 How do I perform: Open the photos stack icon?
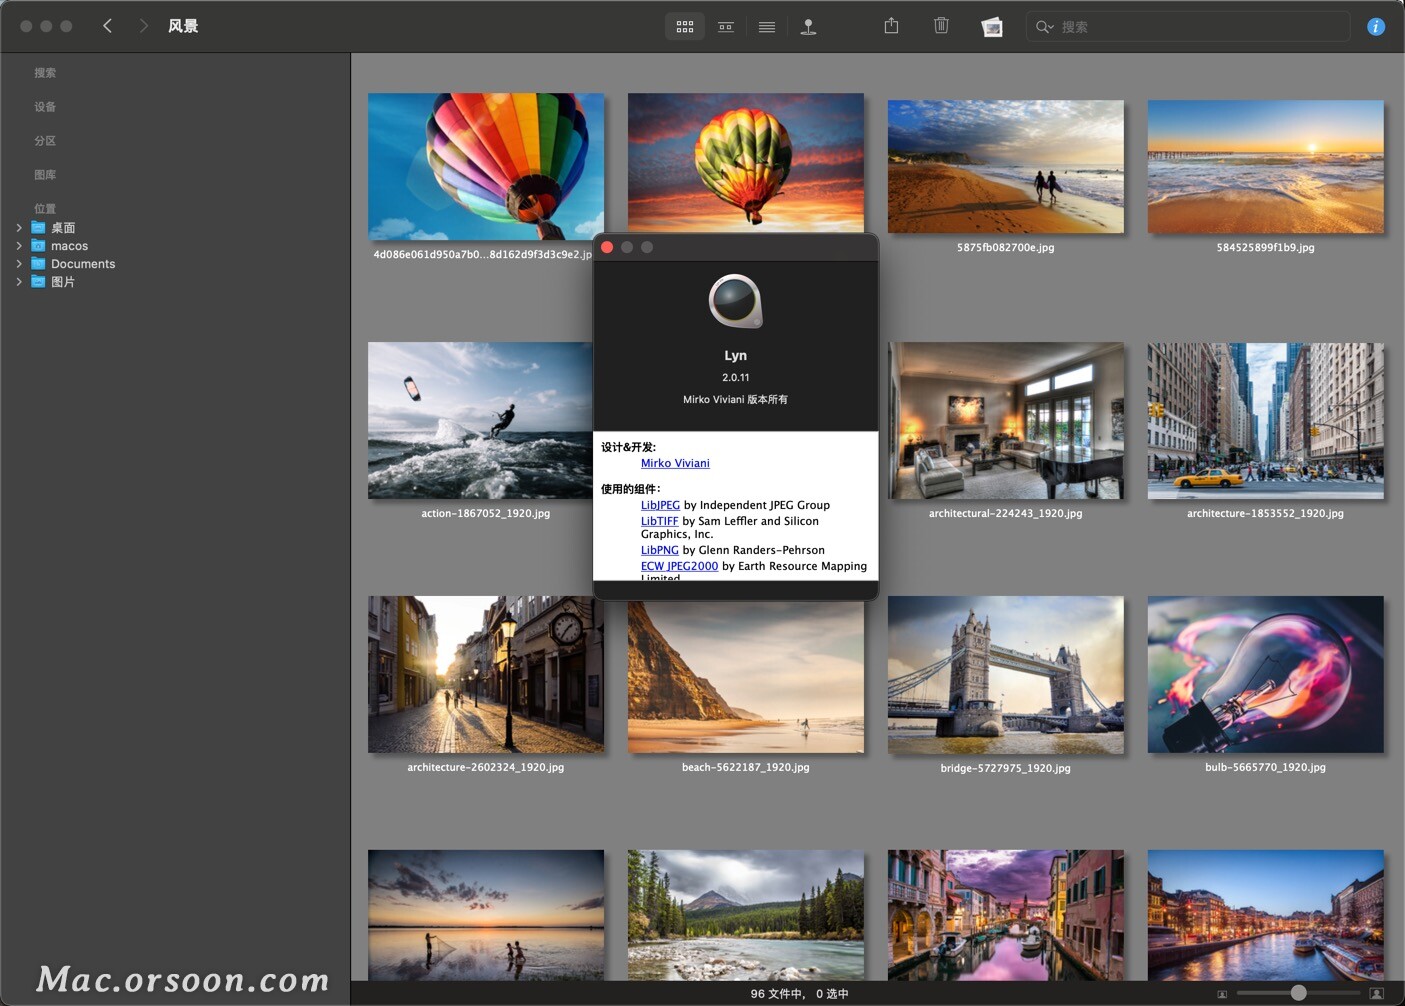(992, 27)
